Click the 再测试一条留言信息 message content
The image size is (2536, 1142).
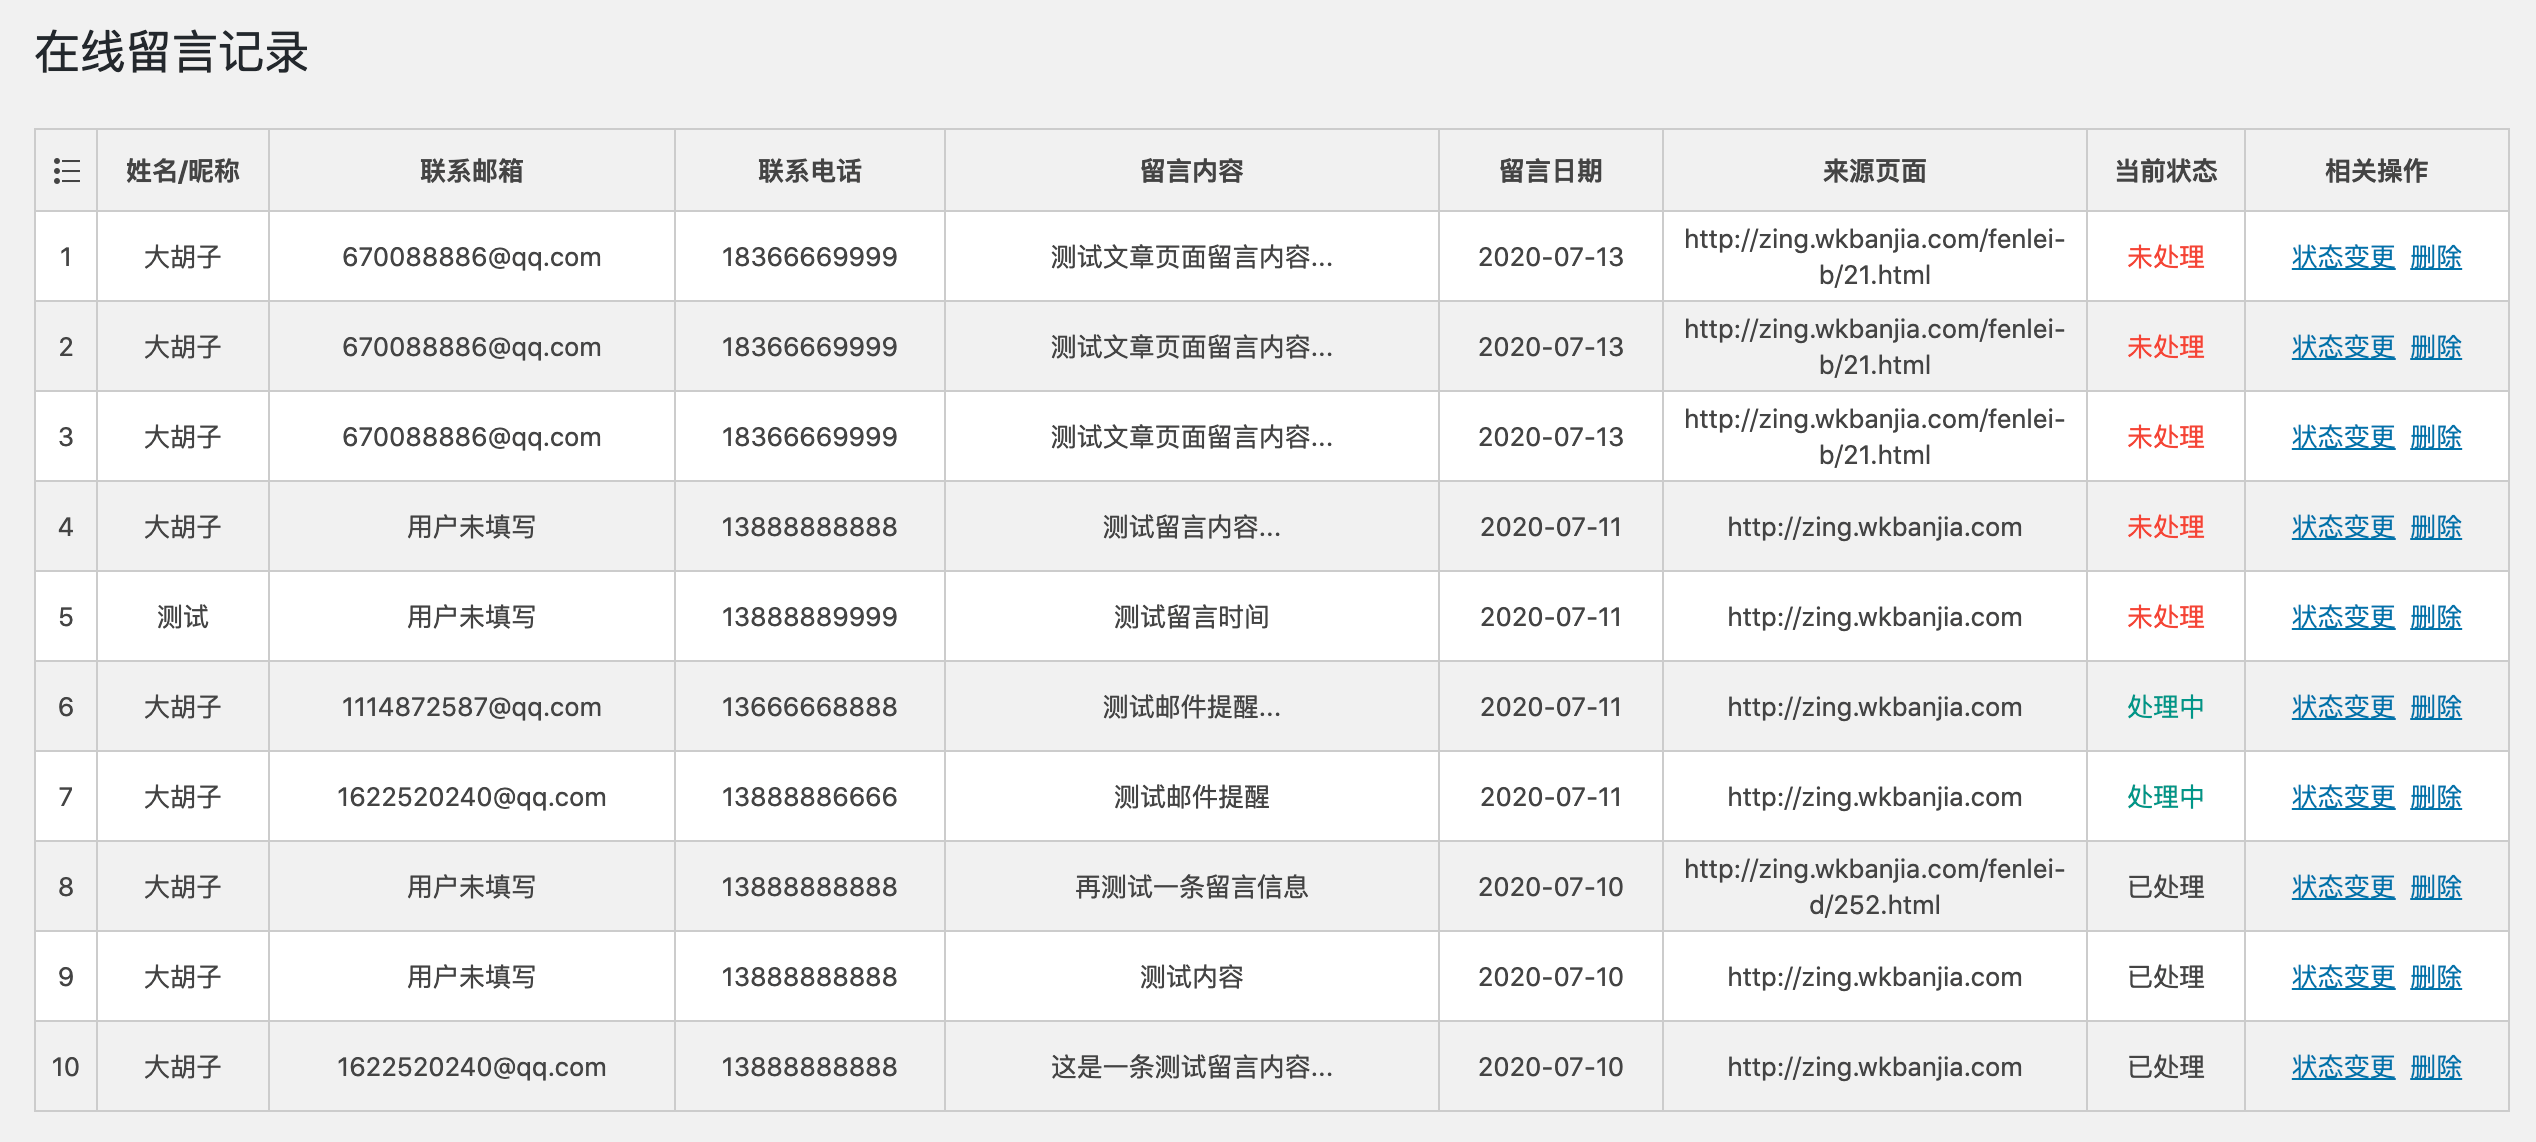point(1191,887)
